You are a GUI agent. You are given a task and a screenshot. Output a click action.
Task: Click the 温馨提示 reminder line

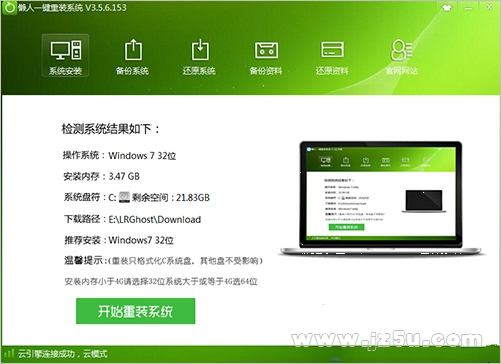pyautogui.click(x=163, y=260)
